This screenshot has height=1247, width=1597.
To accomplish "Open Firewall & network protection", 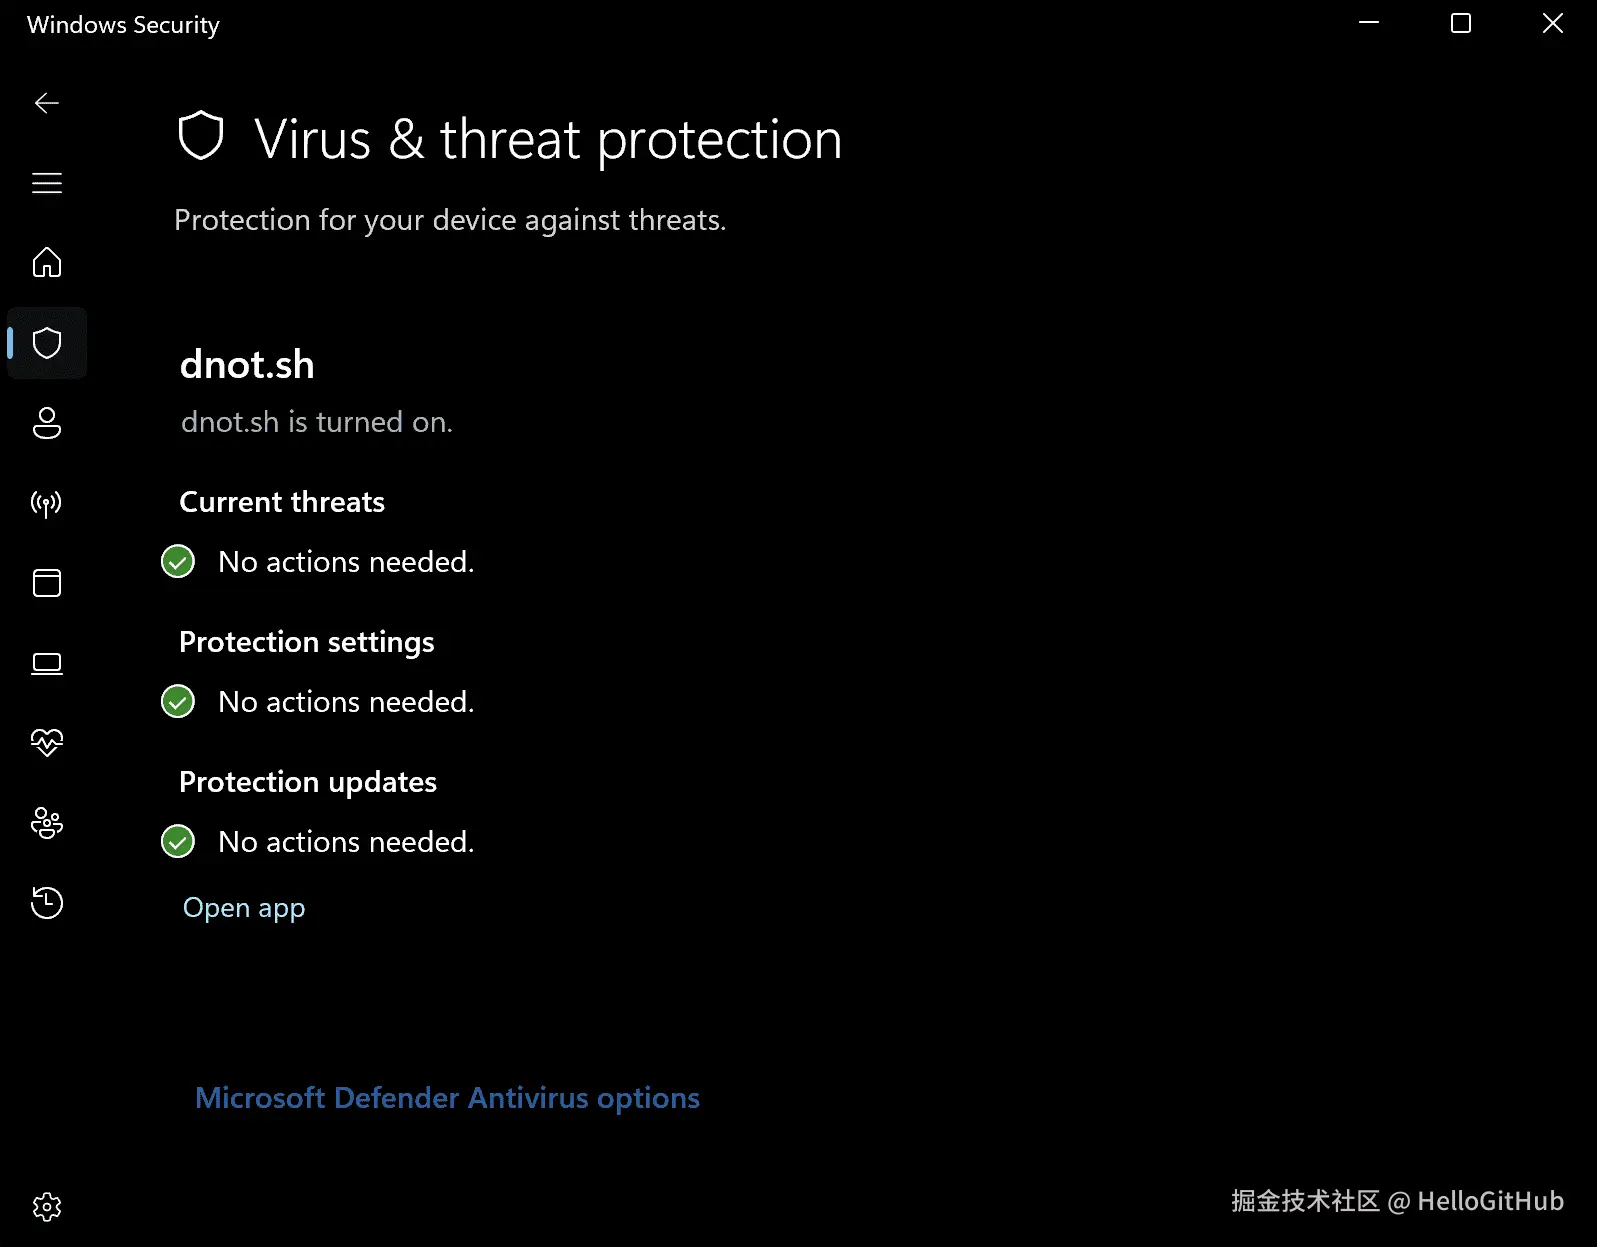I will click(47, 503).
